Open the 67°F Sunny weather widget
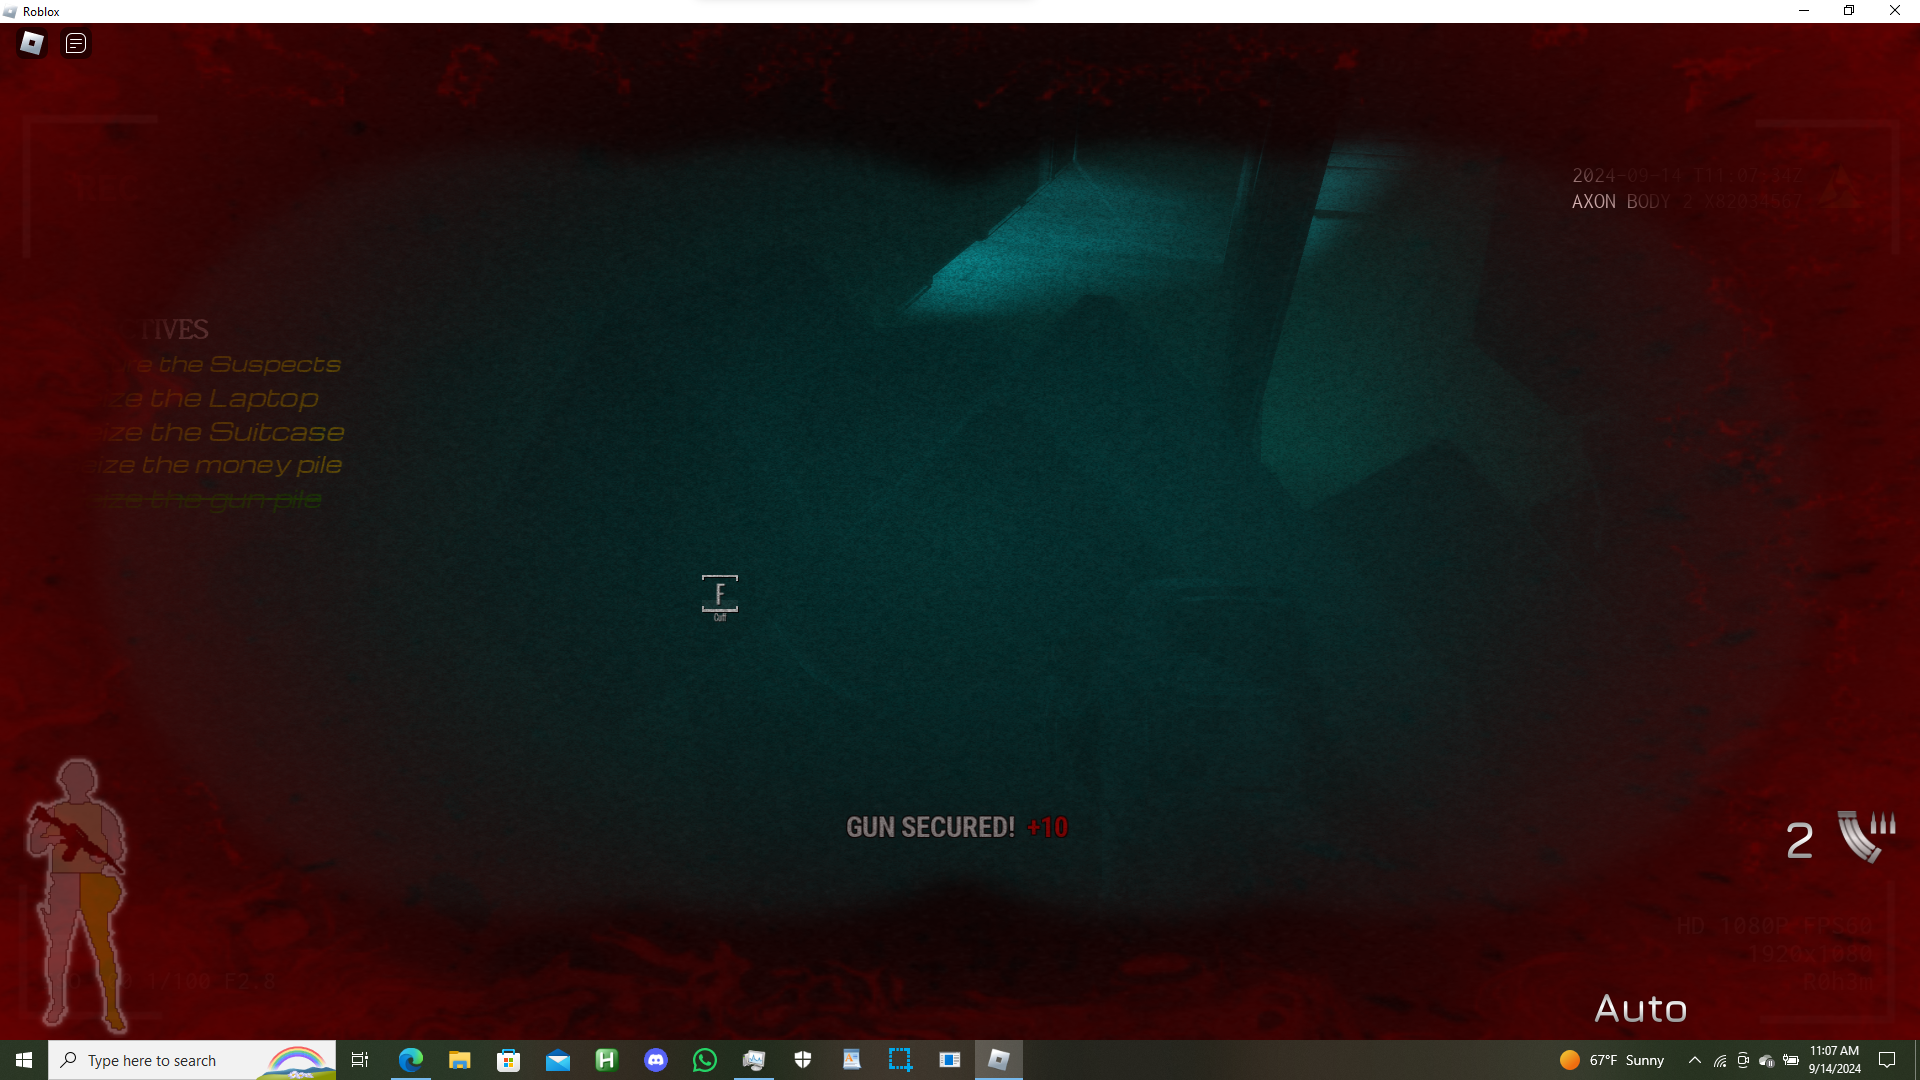1920x1080 pixels. pos(1611,1060)
